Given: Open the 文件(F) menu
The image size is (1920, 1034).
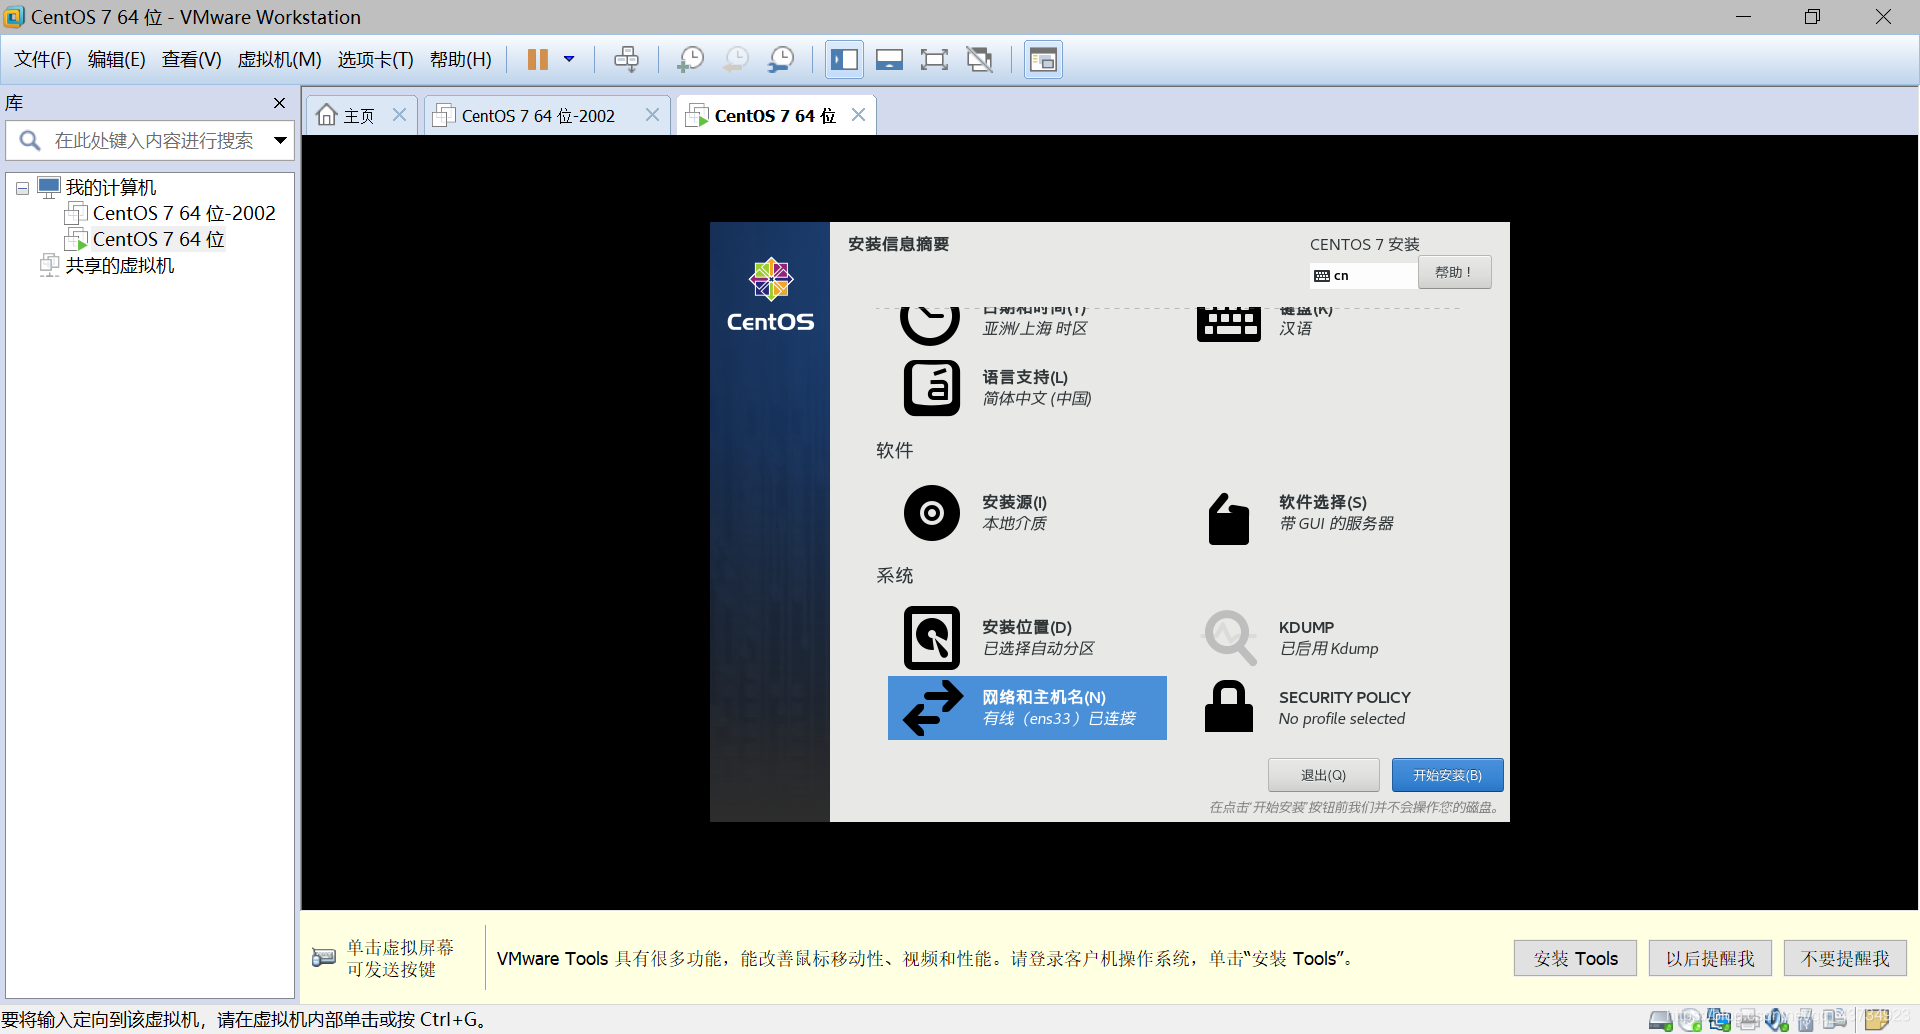Looking at the screenshot, I should point(43,60).
